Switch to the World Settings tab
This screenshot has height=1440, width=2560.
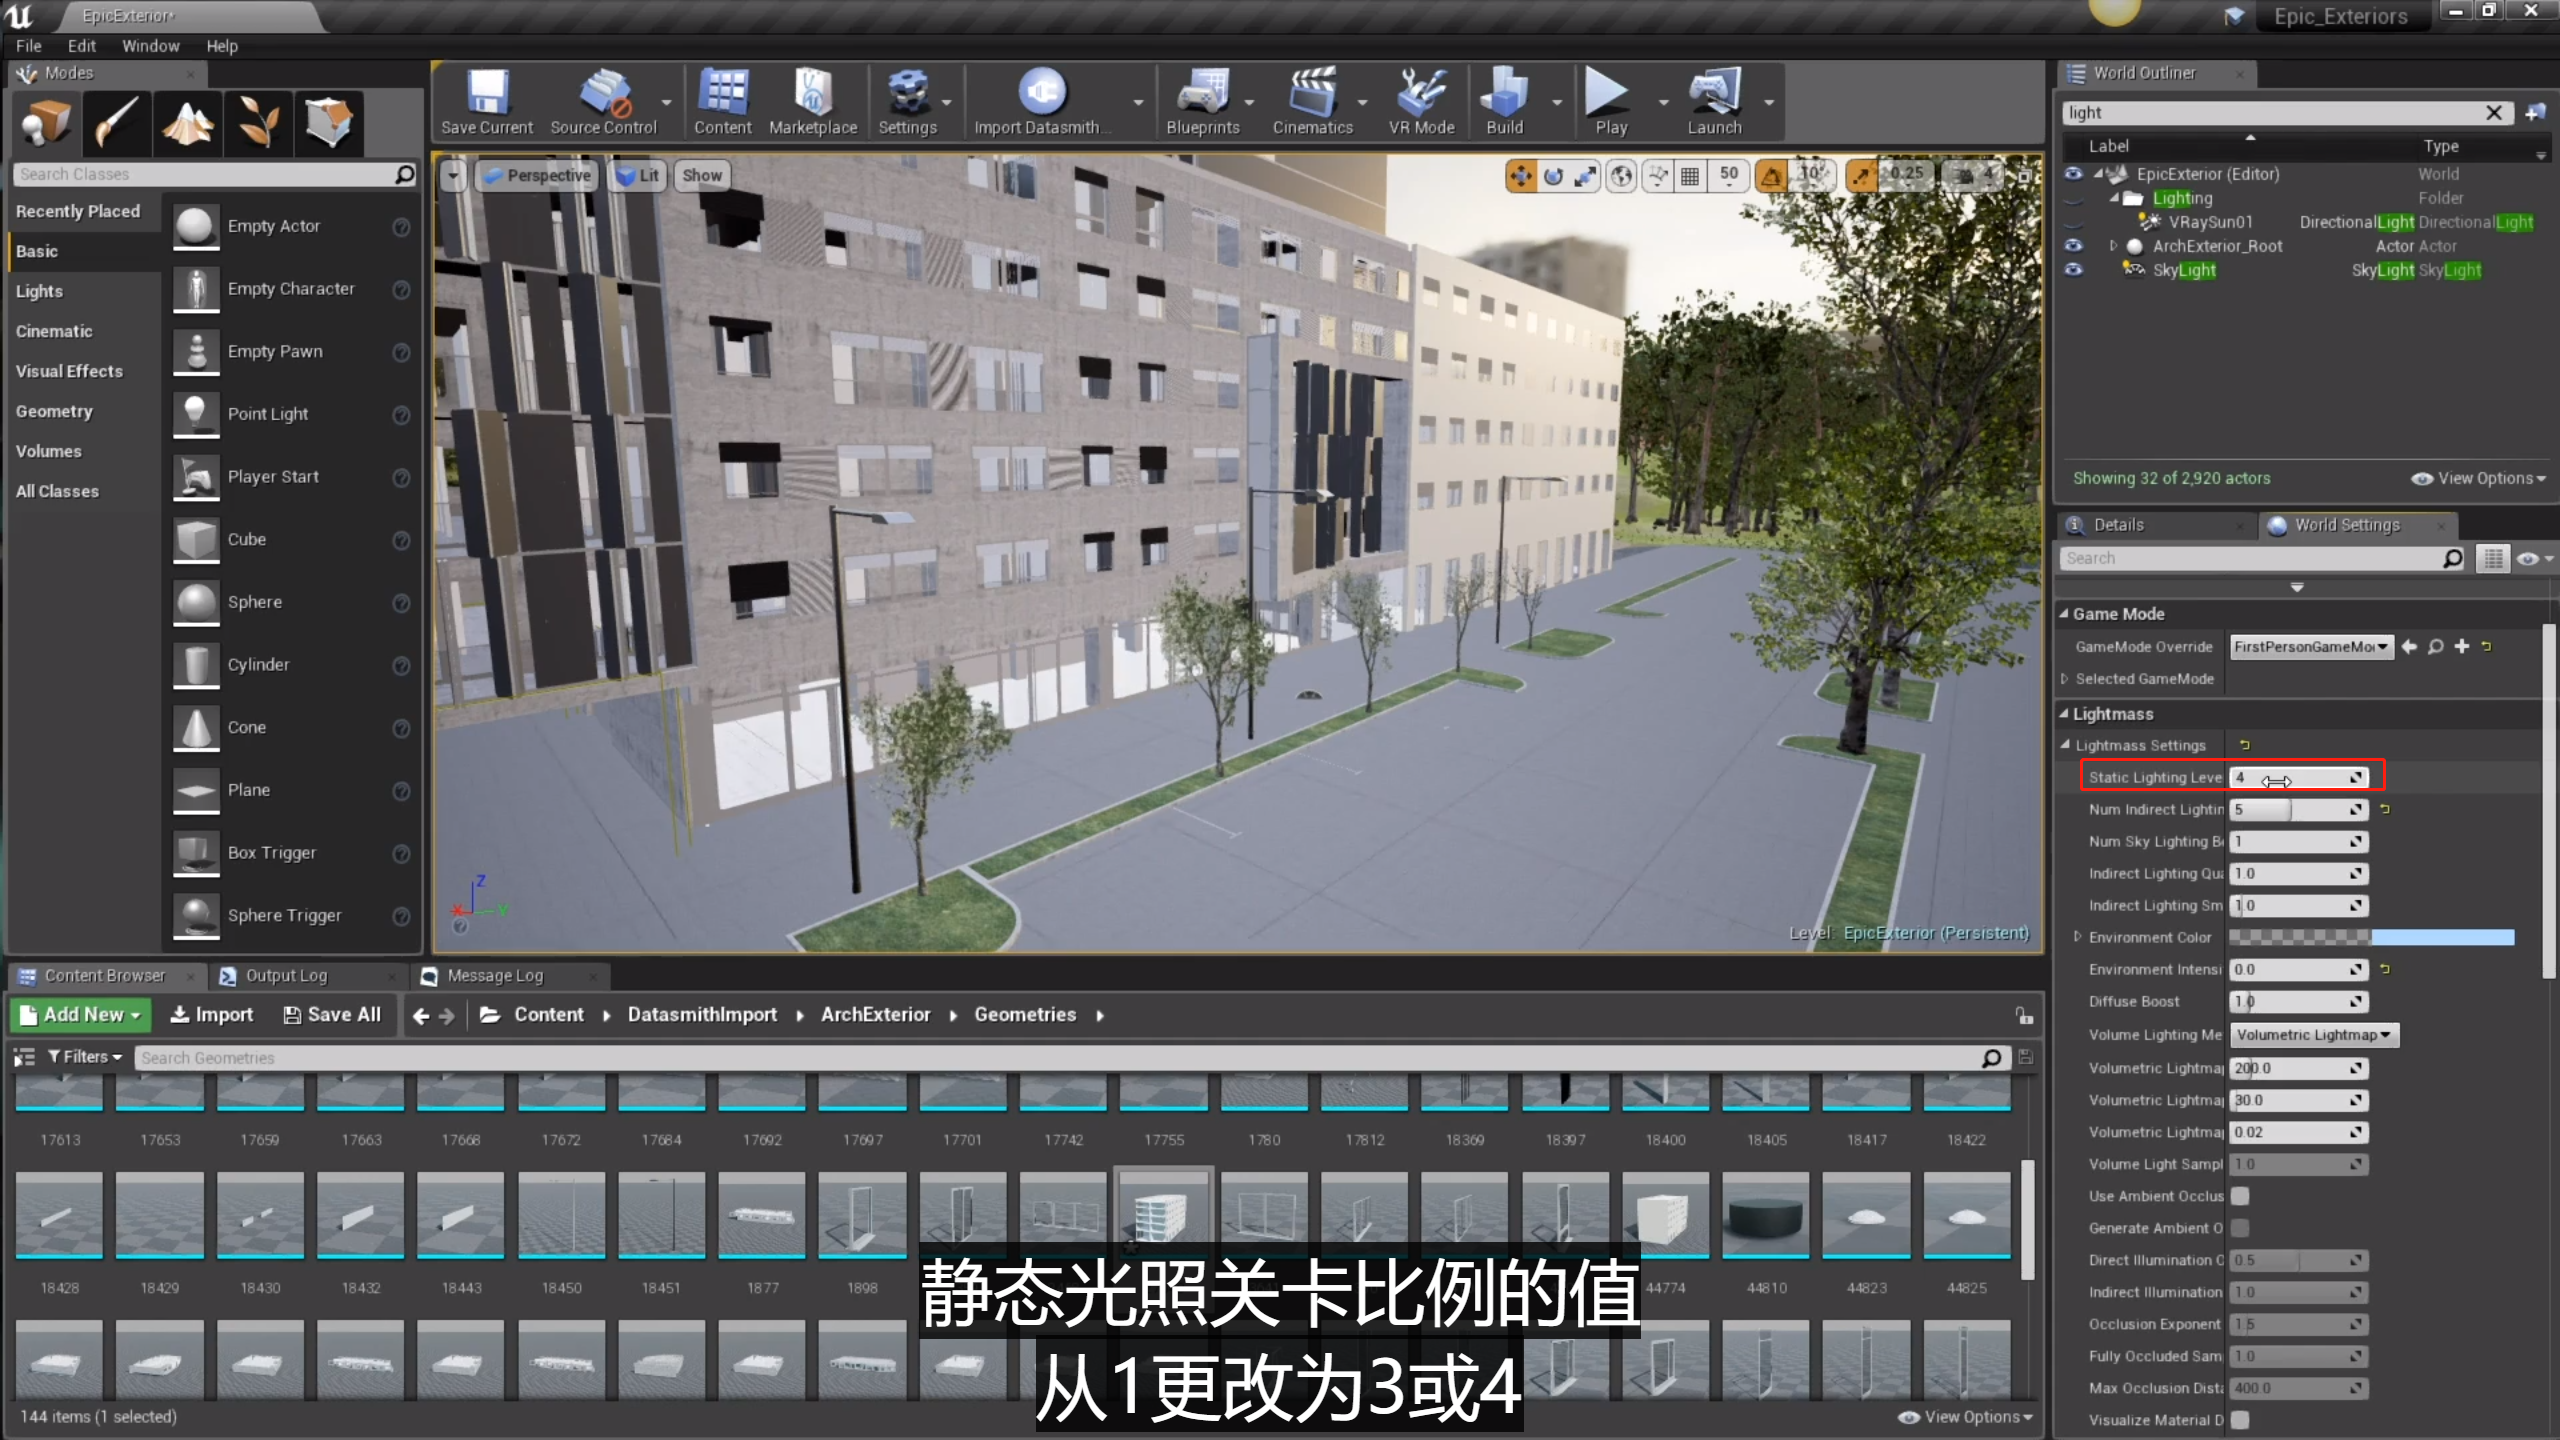2346,525
